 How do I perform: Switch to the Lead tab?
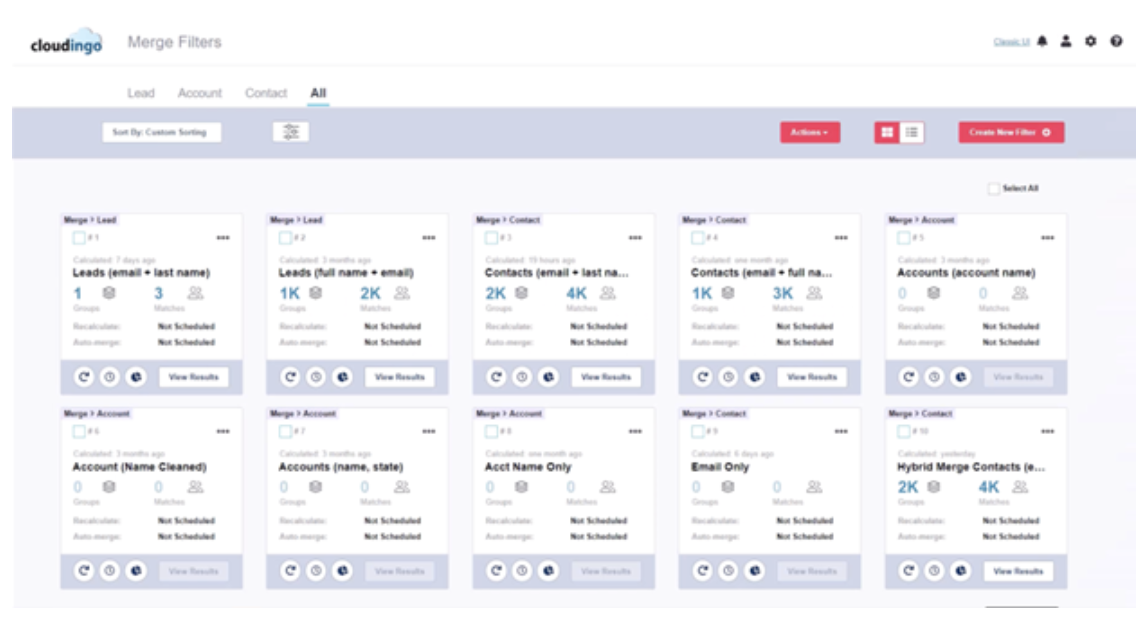[141, 93]
